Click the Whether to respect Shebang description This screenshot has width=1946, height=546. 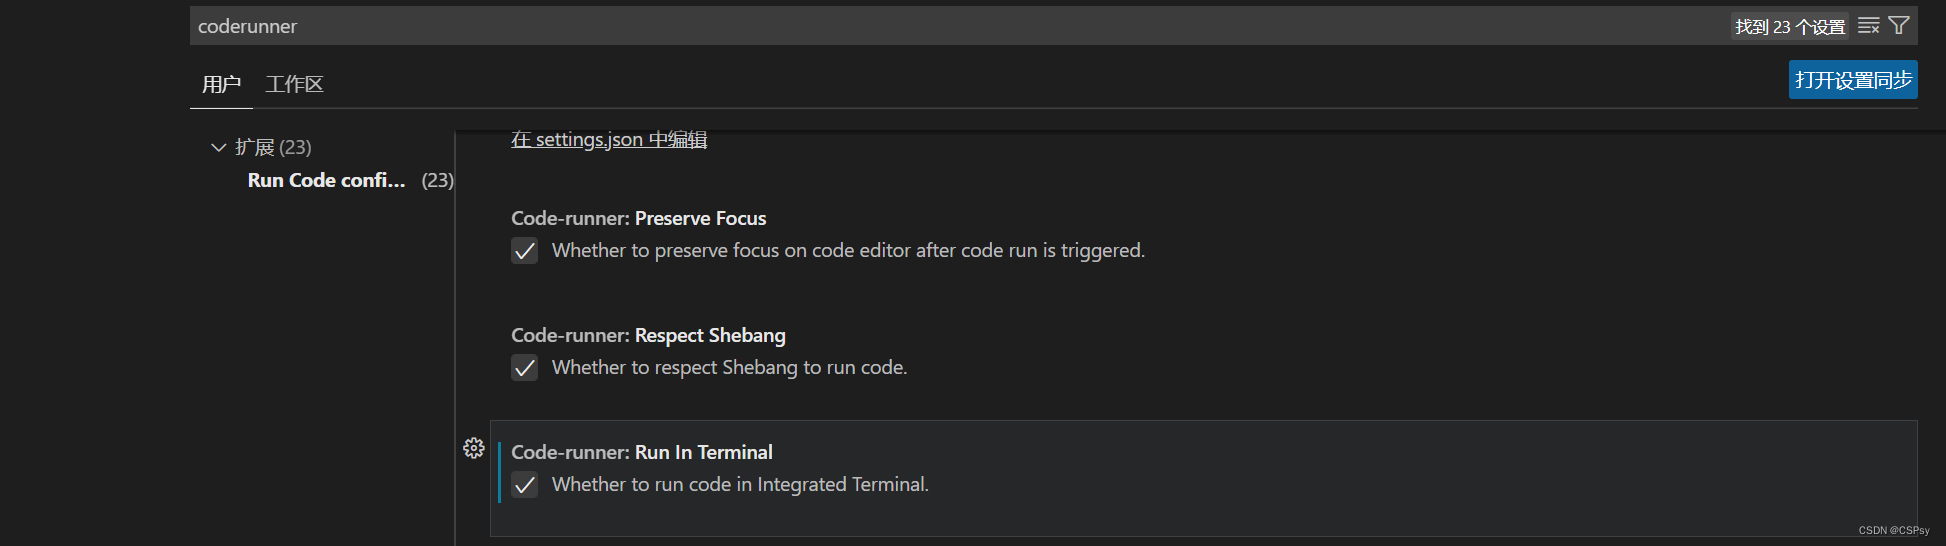(x=730, y=367)
